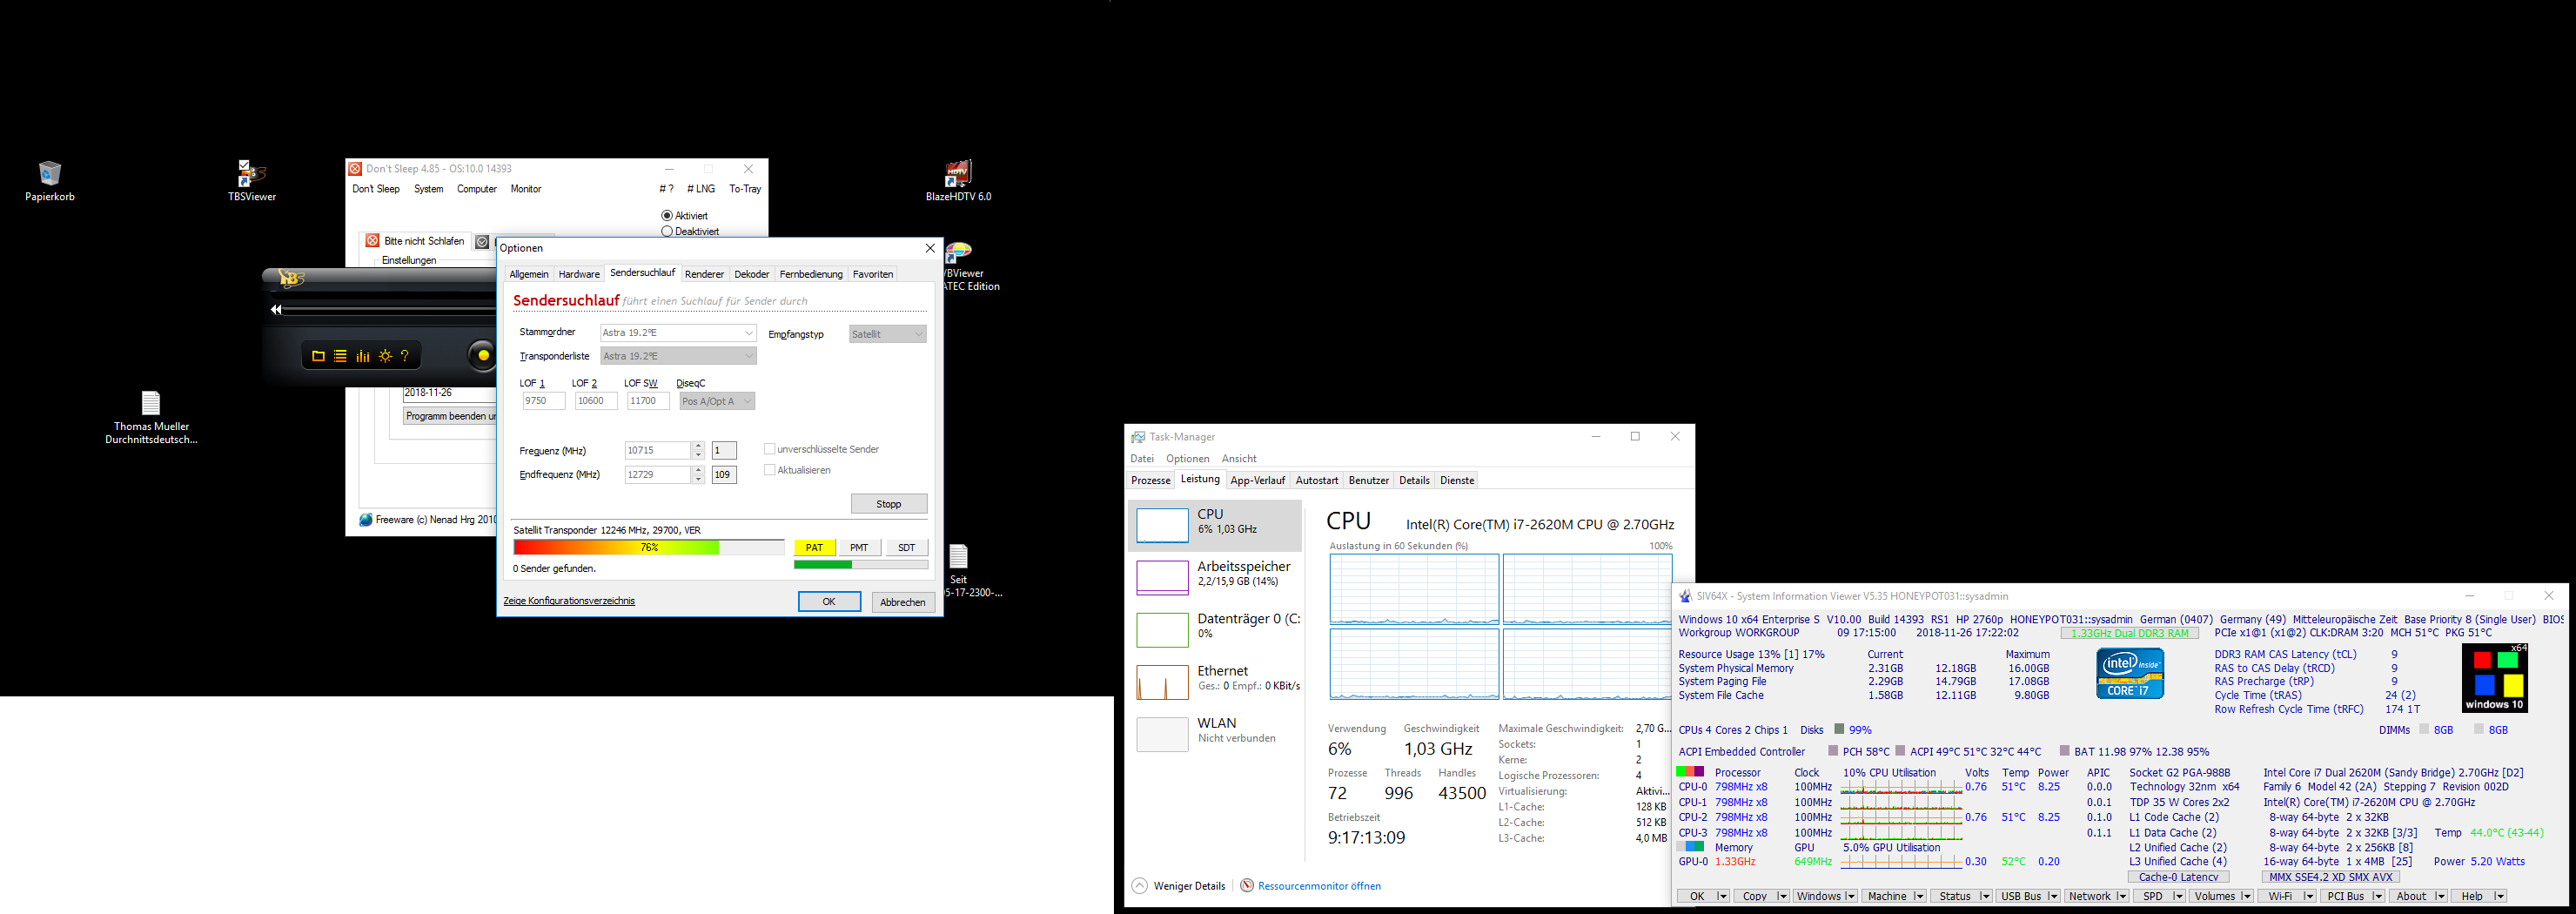Screen dimensions: 2576x914
Task: Open the Favoriten tab in Optionen
Action: coord(873,274)
